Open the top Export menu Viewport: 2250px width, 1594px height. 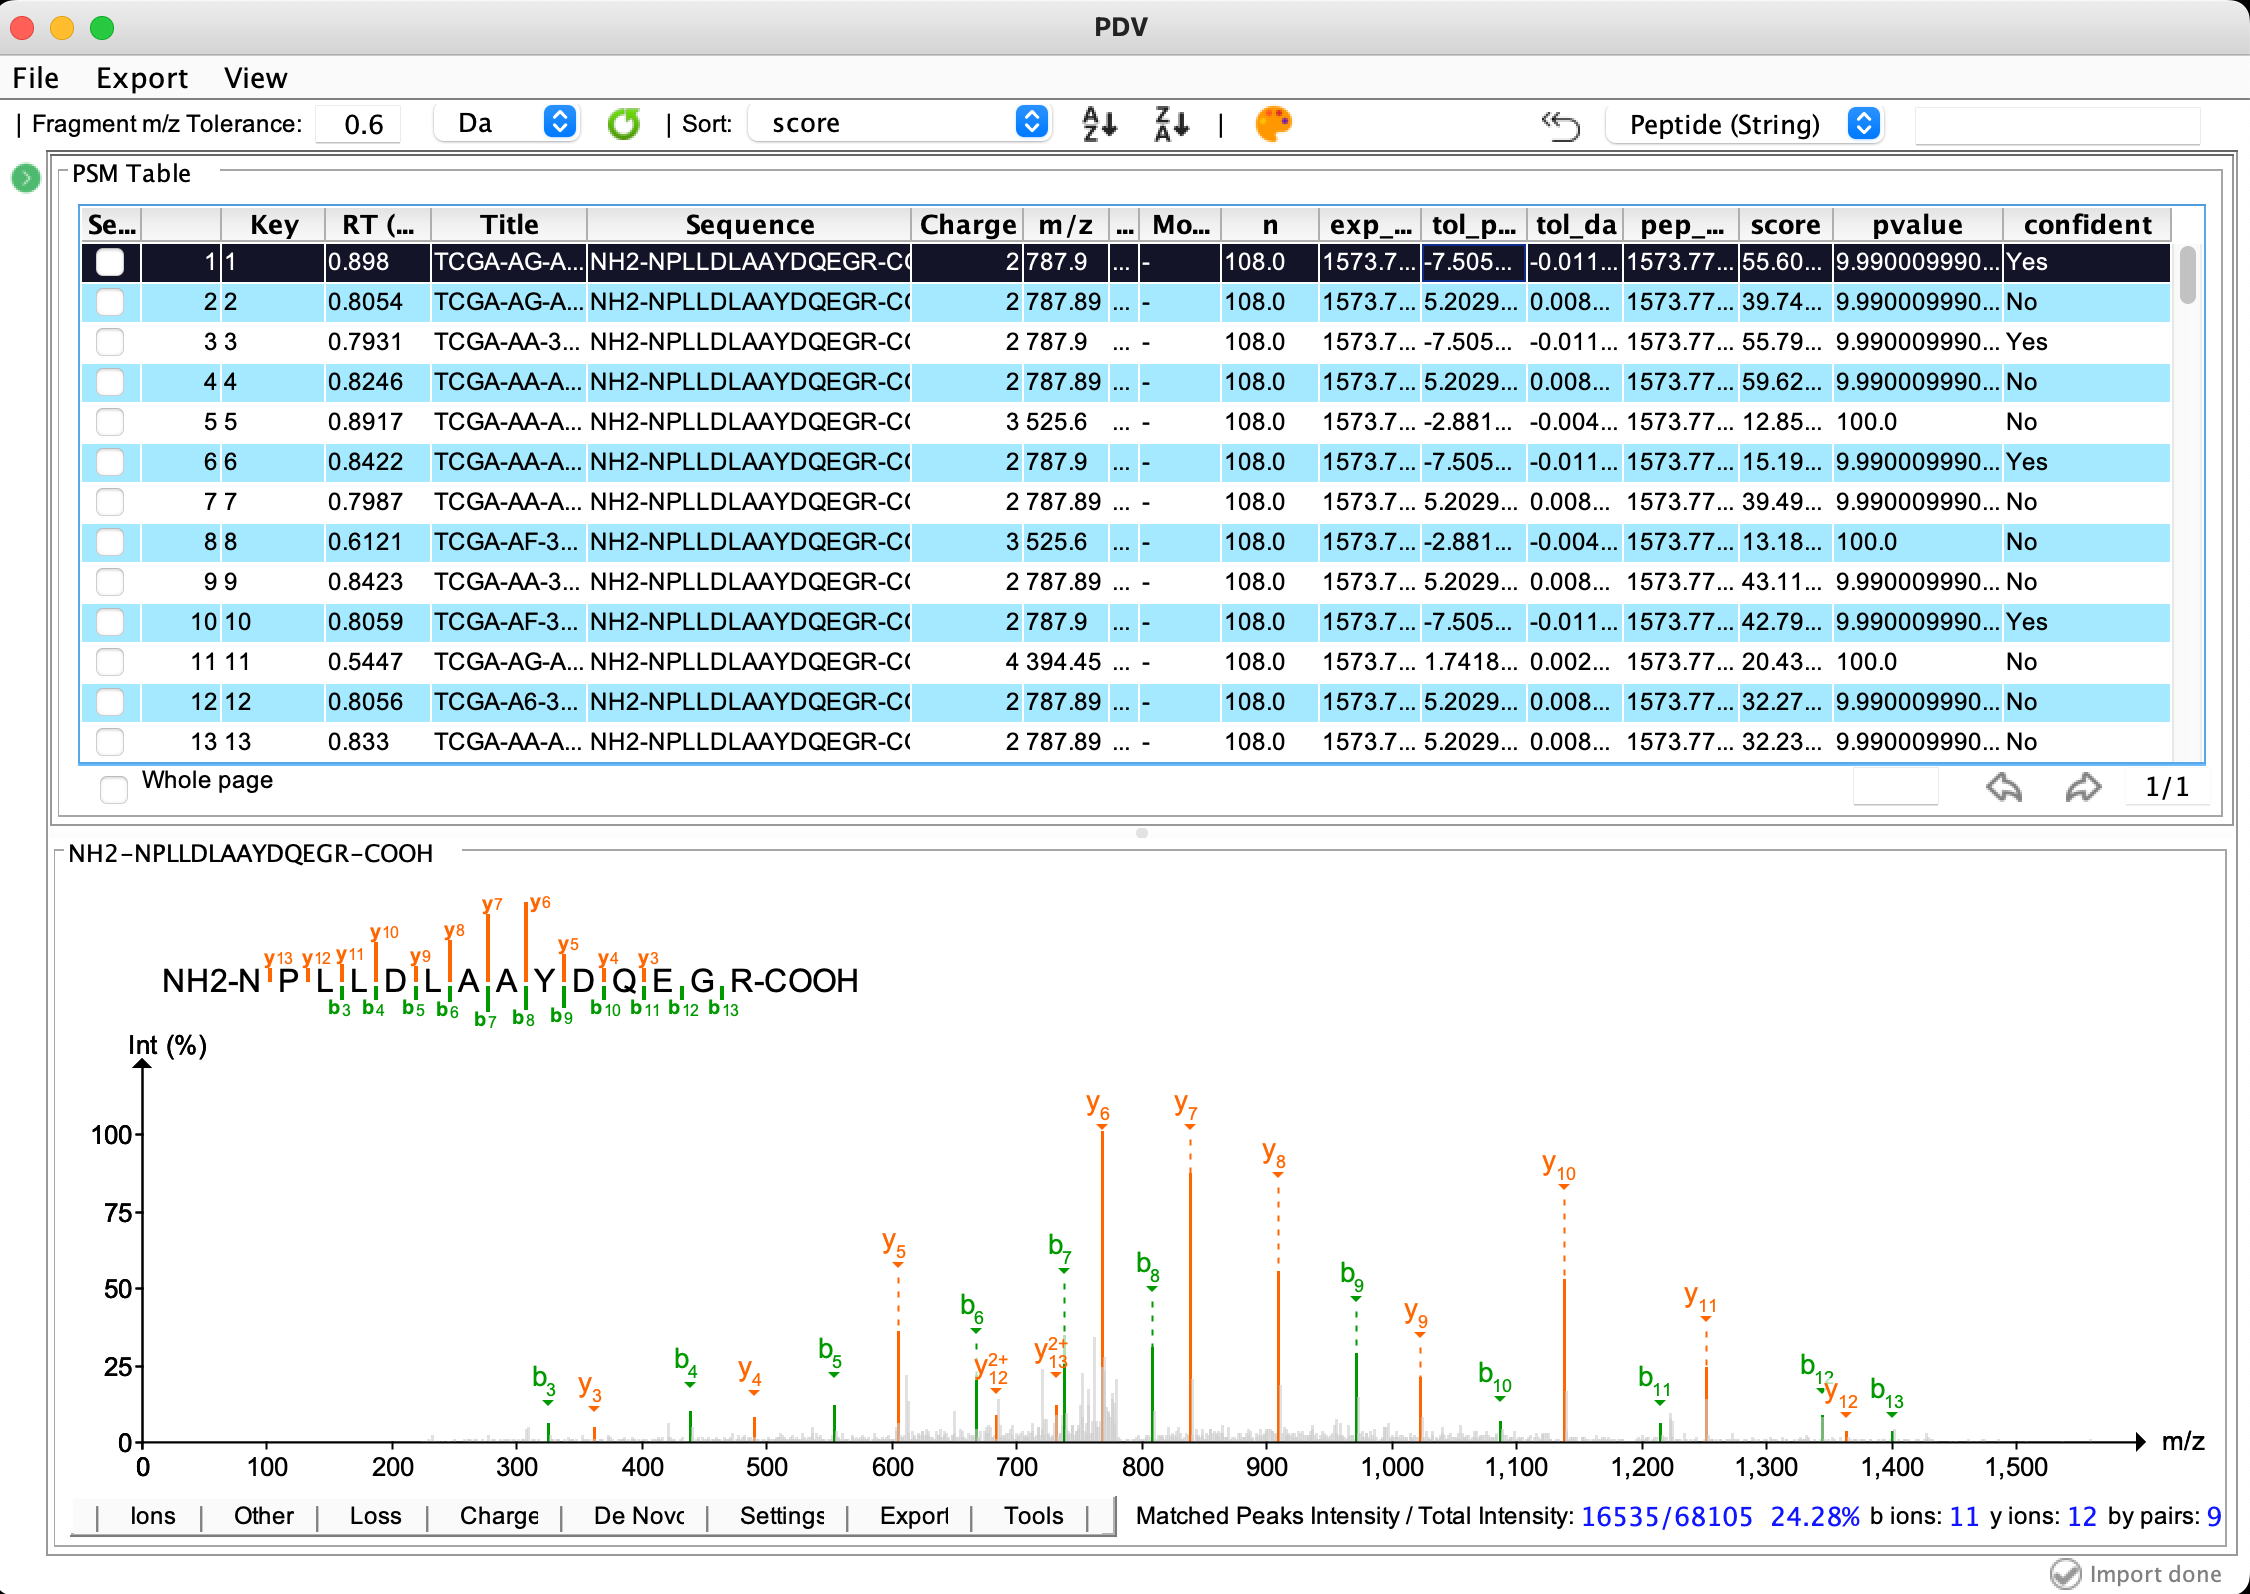tap(142, 78)
